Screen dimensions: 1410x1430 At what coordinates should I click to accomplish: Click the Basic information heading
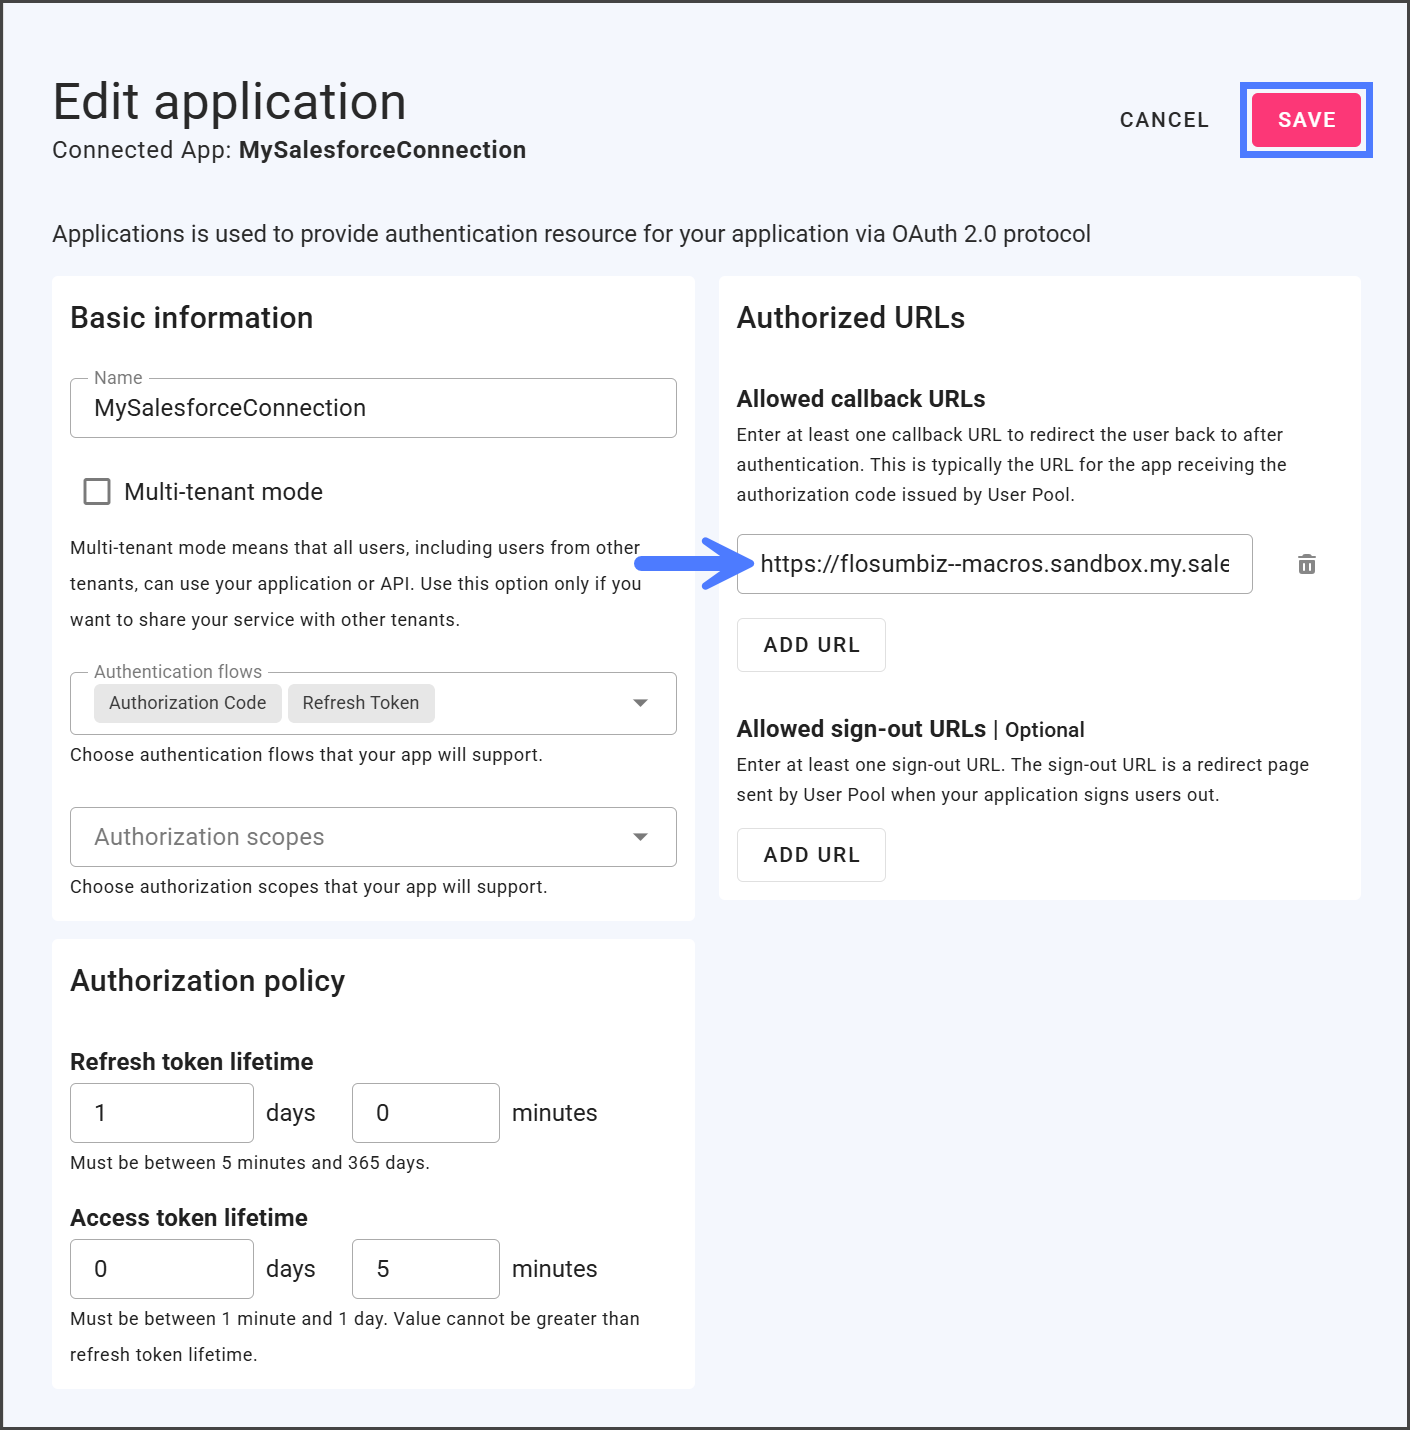coord(192,318)
